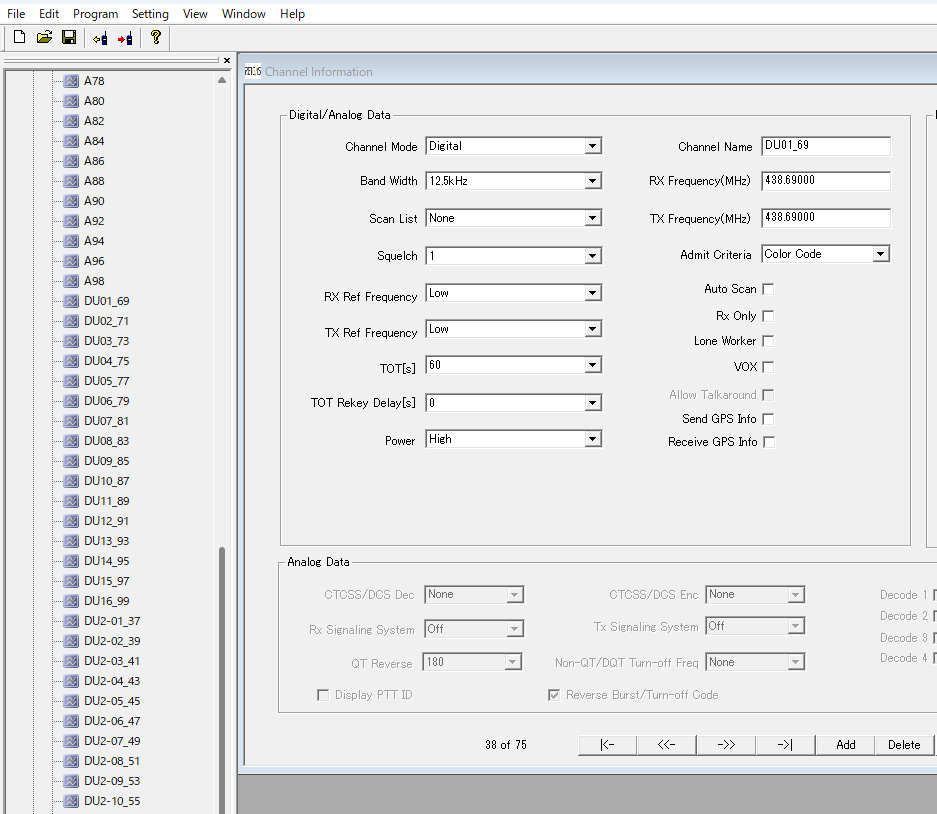Click the red-arrow radio write icon
This screenshot has height=814, width=937.
[x=125, y=38]
